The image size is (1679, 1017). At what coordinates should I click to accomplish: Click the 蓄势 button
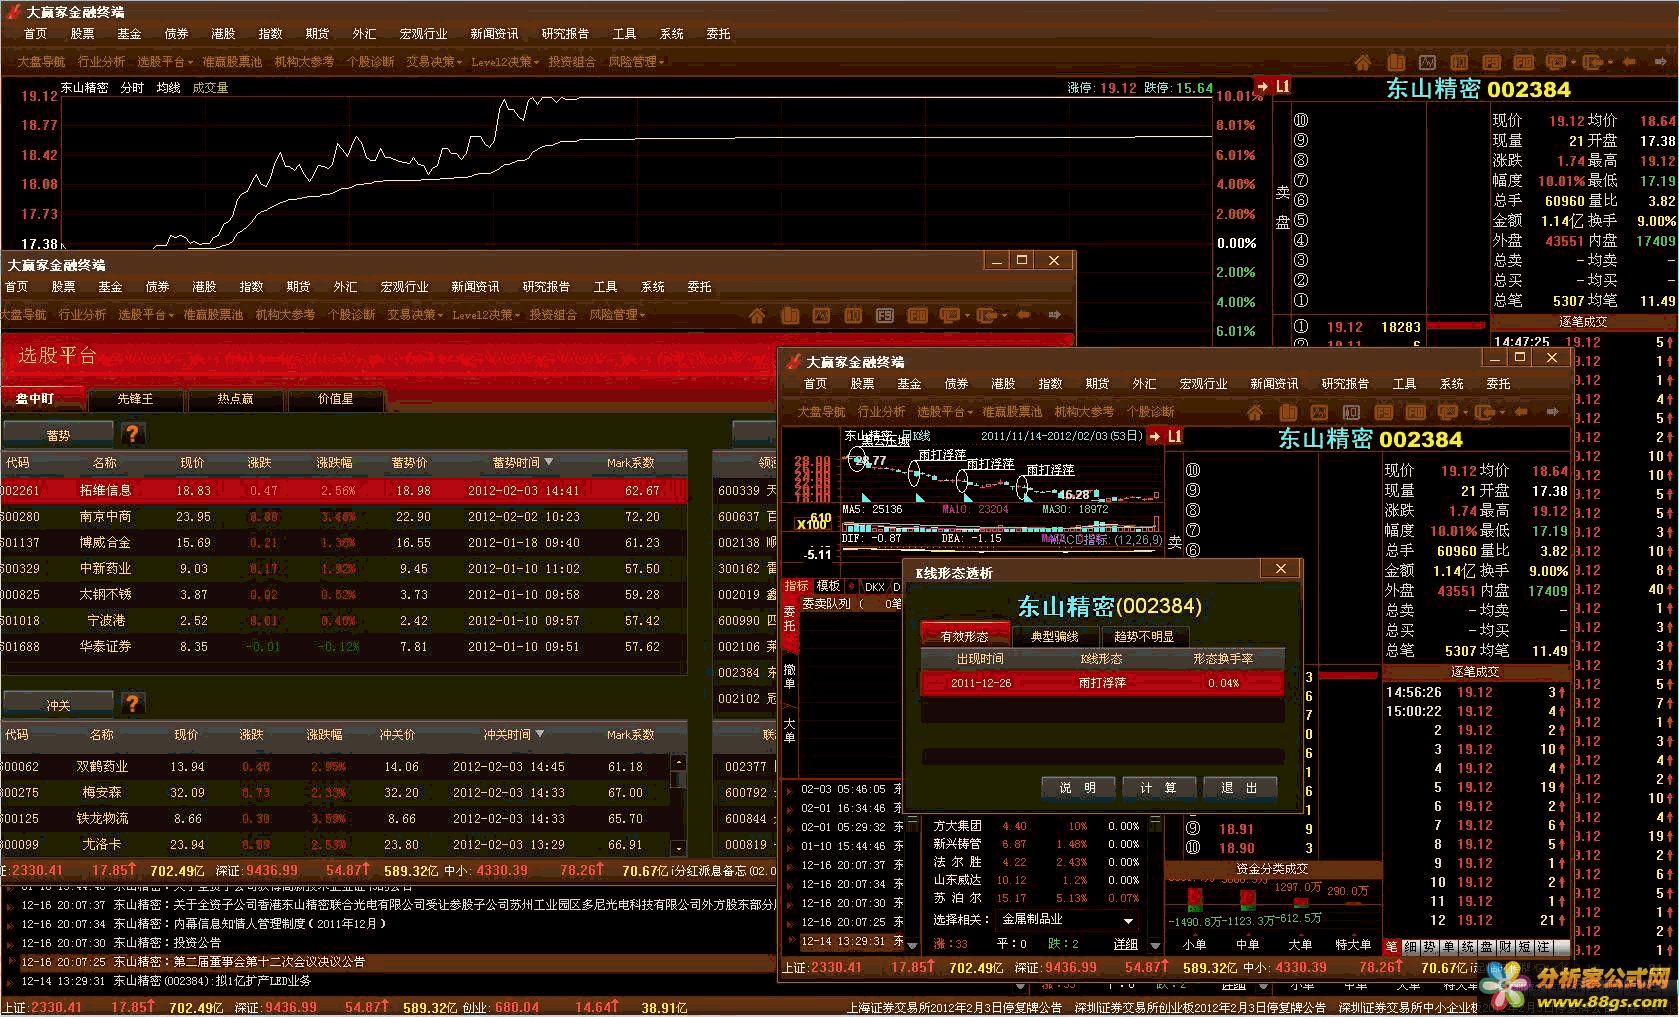click(58, 435)
